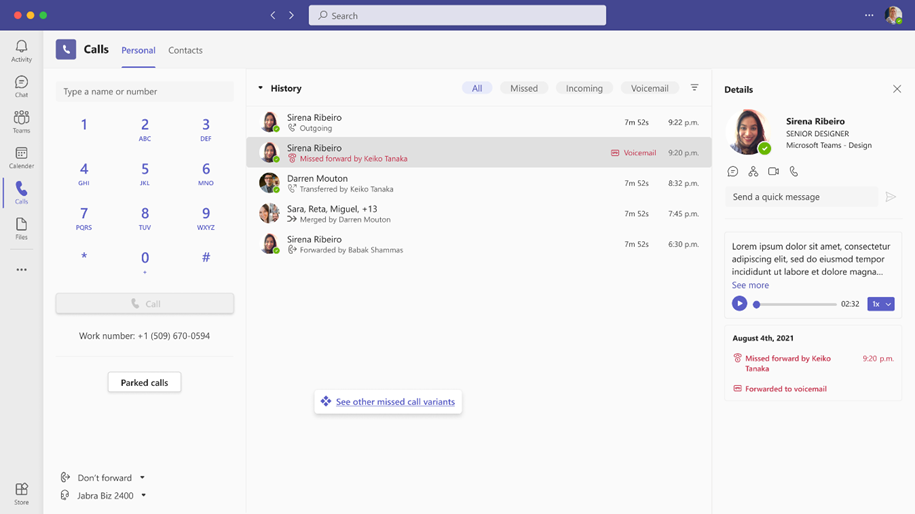This screenshot has width=915, height=514.
Task: Click the Type a name or number field
Action: tap(145, 92)
